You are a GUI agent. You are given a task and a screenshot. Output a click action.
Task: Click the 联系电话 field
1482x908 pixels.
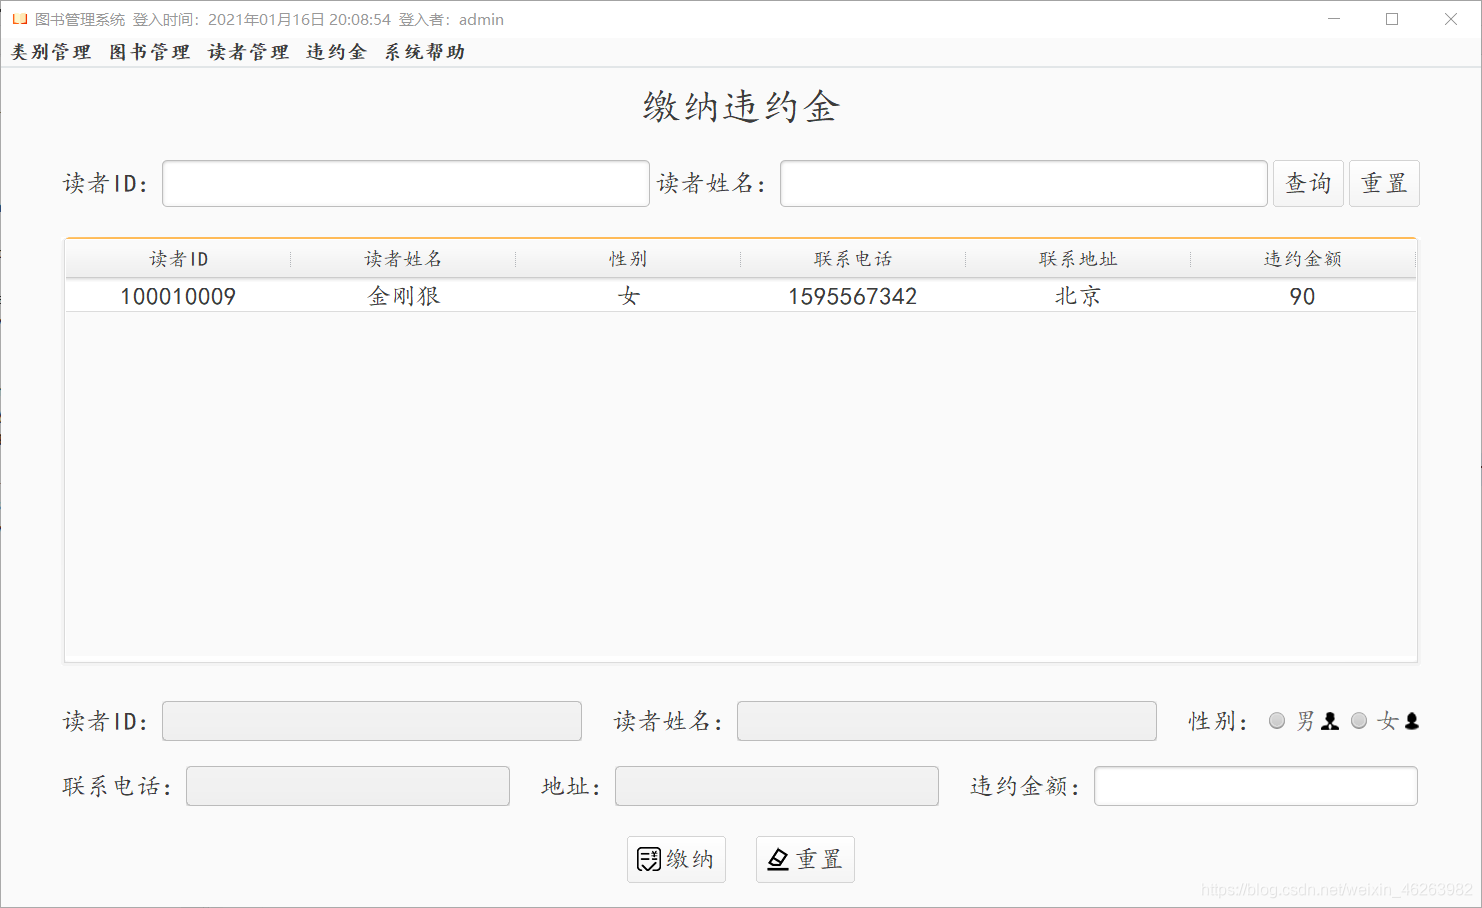pyautogui.click(x=348, y=786)
